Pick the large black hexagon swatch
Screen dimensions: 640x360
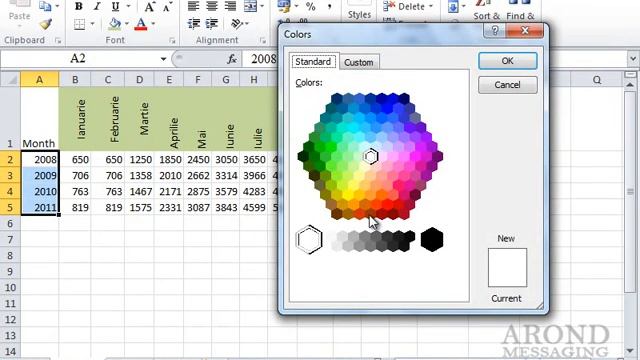[x=431, y=239]
